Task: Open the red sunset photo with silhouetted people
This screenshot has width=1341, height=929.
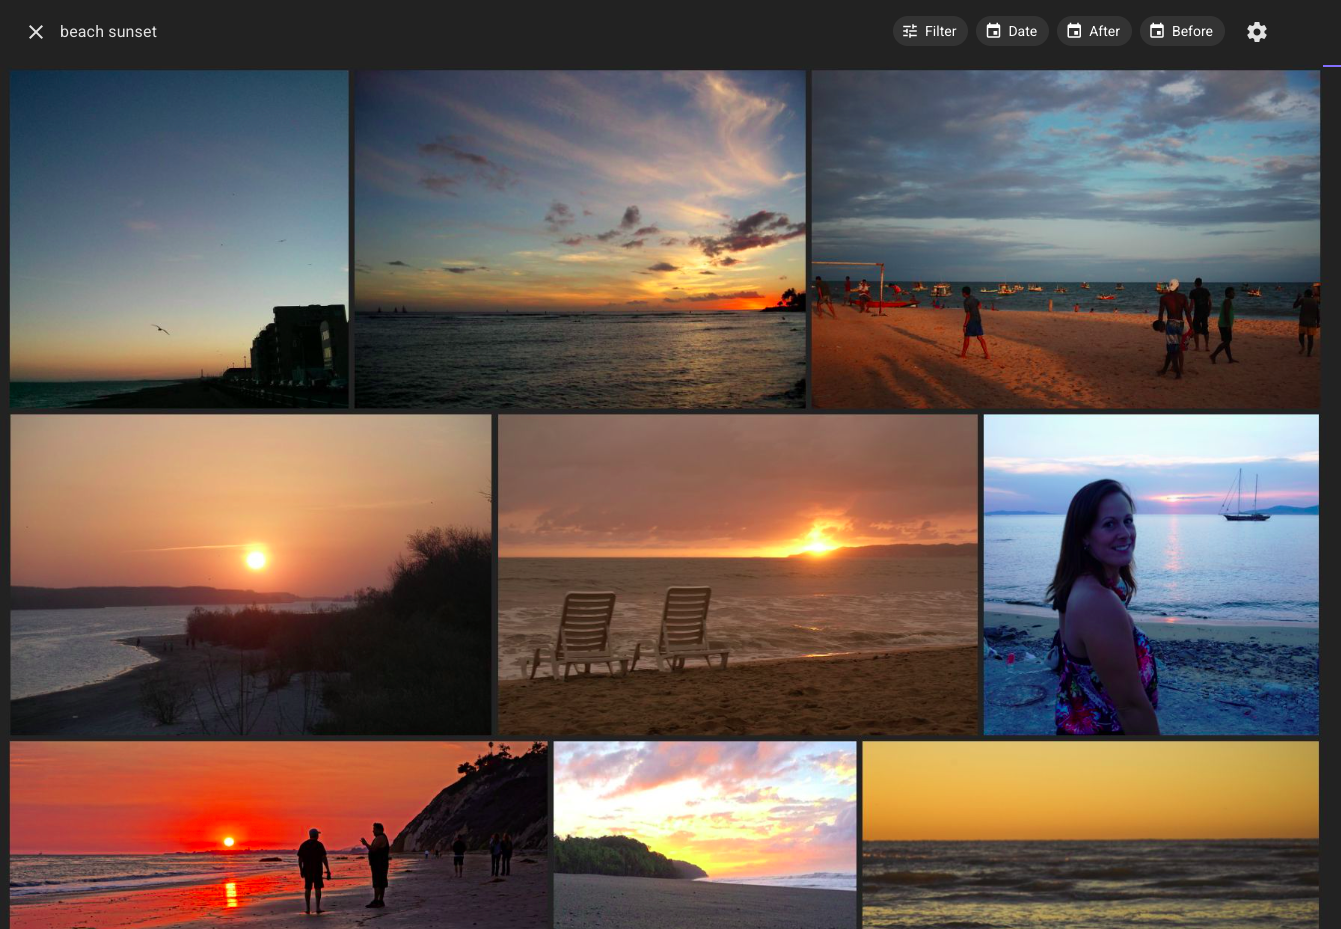Action: [279, 835]
